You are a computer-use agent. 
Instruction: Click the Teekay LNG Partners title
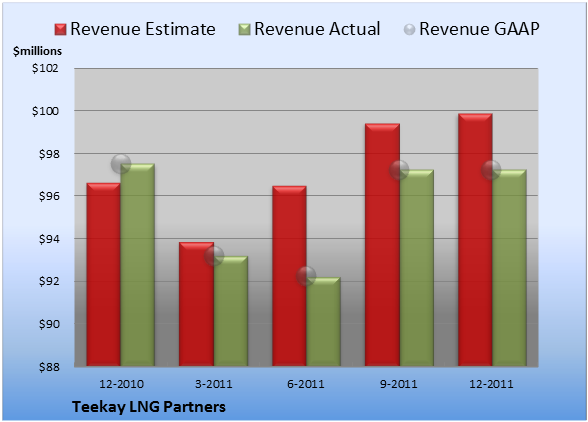click(x=149, y=407)
